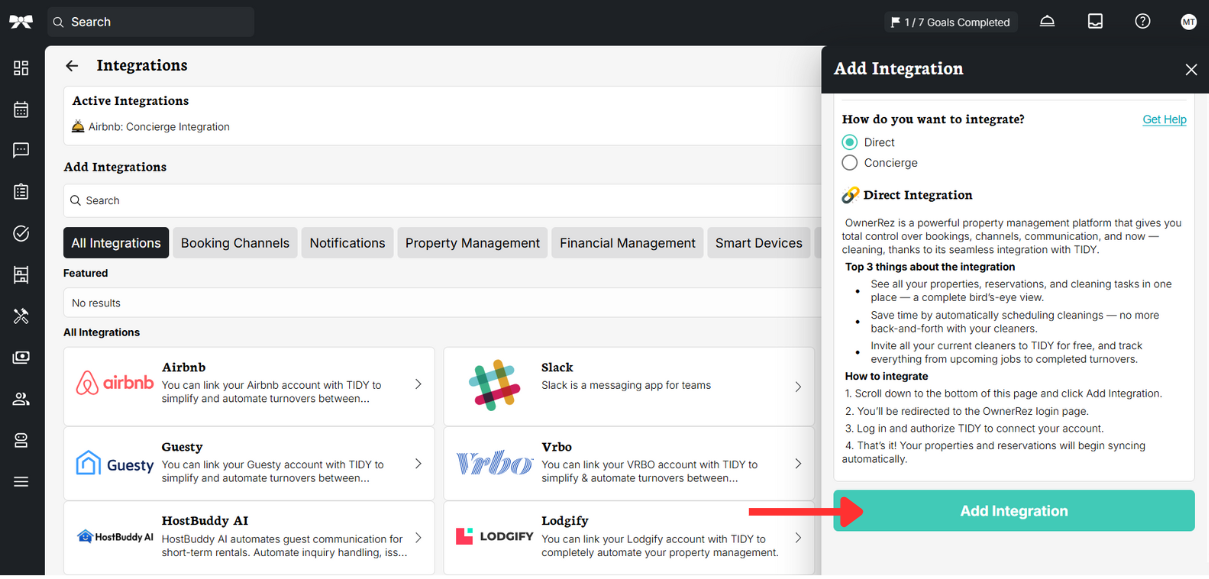Viewport: 1209px width, 579px height.
Task: Open the Get Help link
Action: coord(1164,119)
